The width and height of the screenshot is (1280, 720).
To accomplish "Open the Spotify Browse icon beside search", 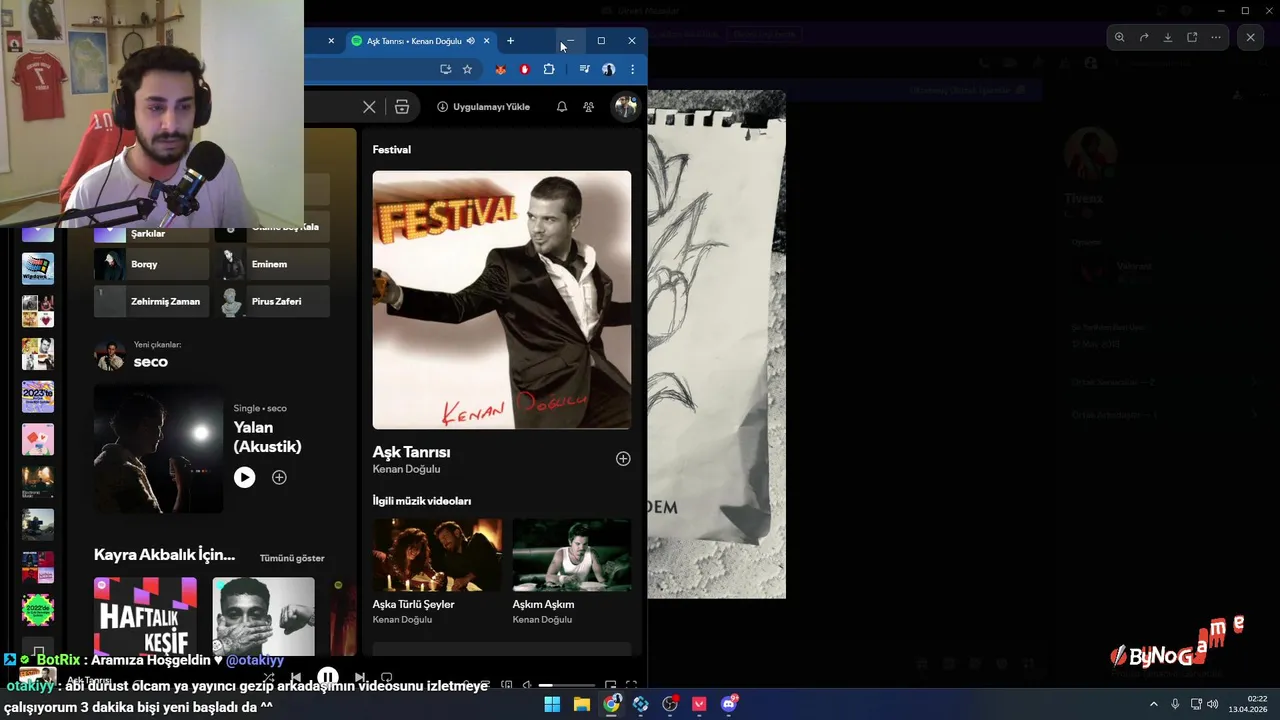I will coord(402,107).
